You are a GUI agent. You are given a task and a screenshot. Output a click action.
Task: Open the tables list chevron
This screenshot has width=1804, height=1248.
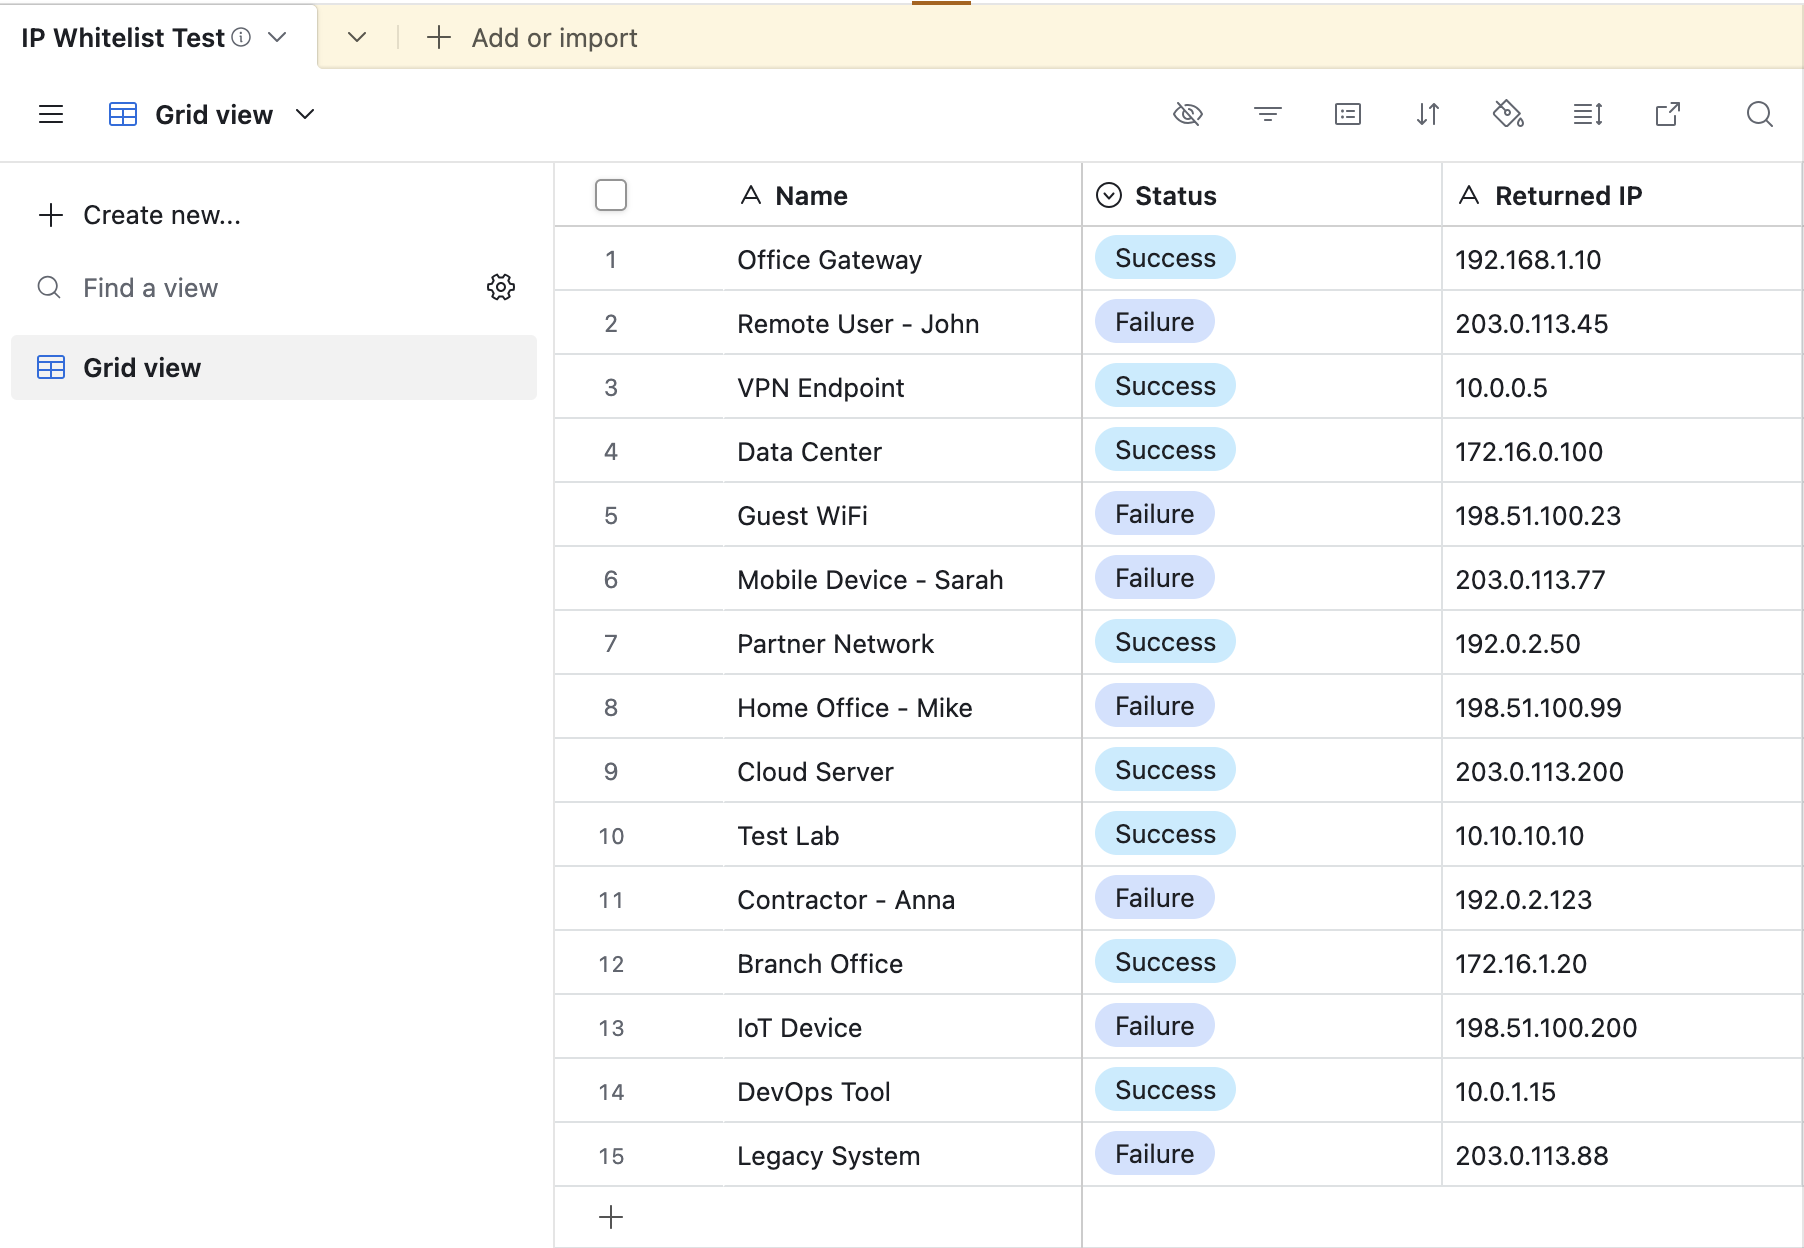pos(357,37)
